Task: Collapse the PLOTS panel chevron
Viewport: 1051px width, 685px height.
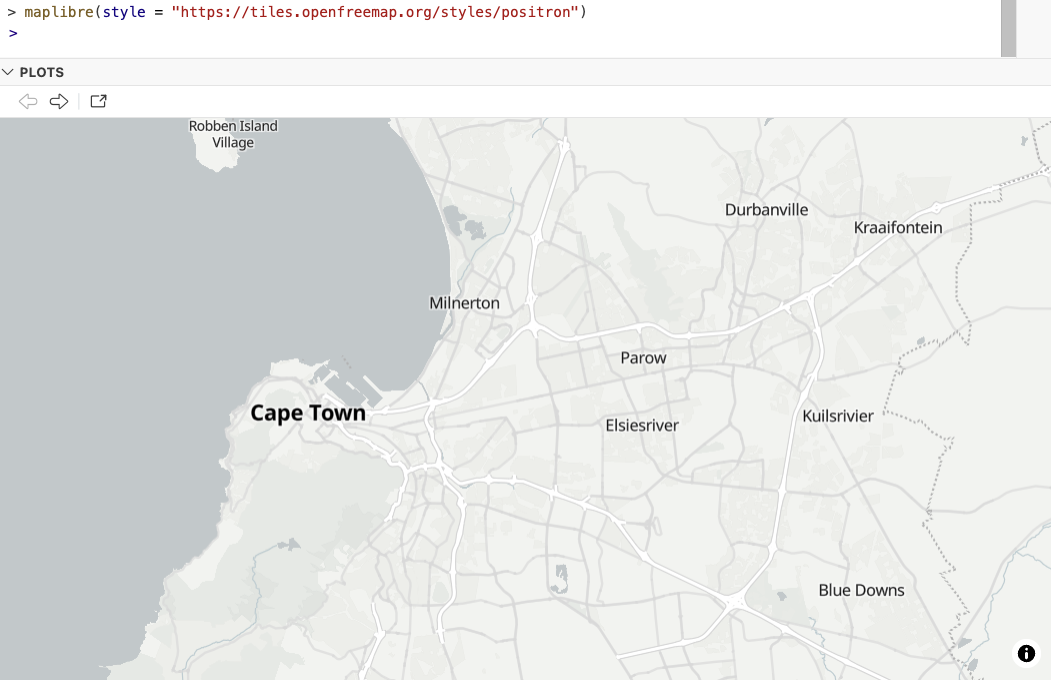Action: (x=8, y=73)
